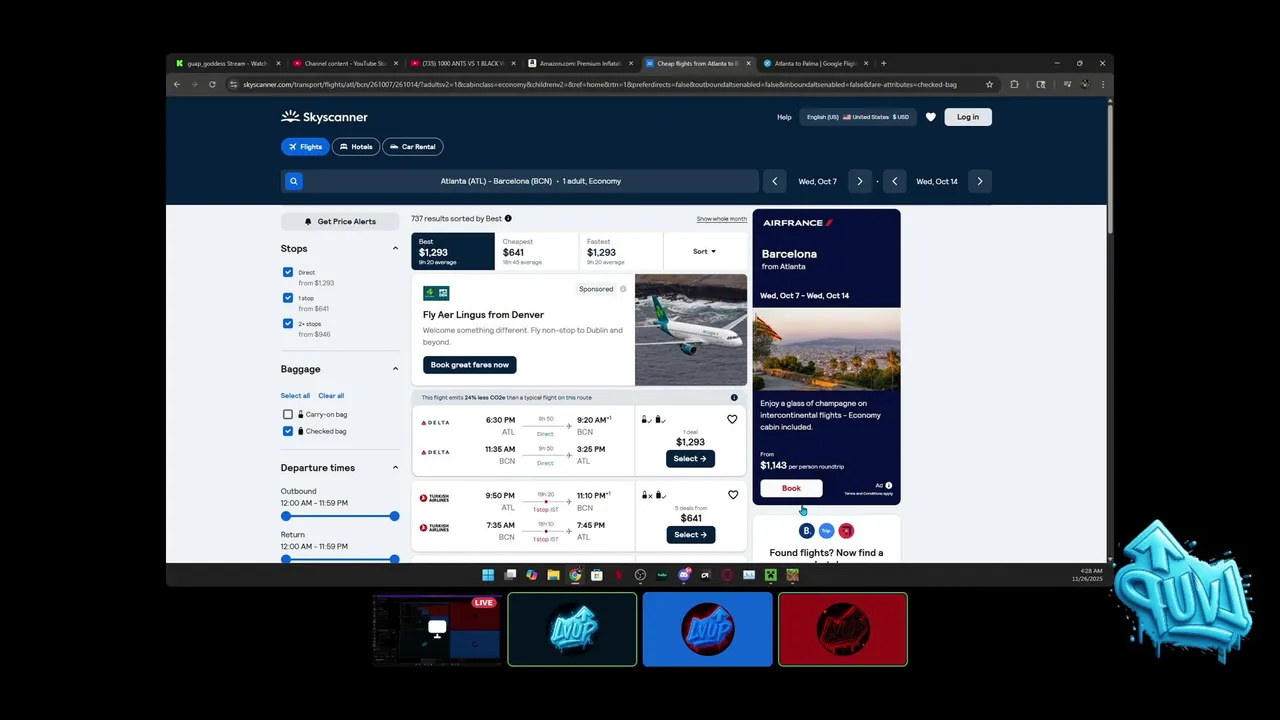Open Microsoft Store on the taskbar

(597, 575)
